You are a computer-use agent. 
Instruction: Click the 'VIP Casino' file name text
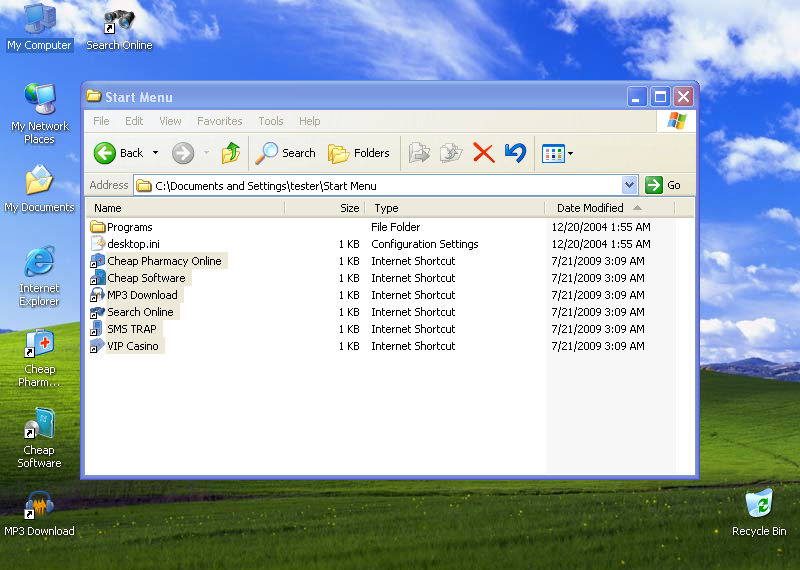point(133,346)
